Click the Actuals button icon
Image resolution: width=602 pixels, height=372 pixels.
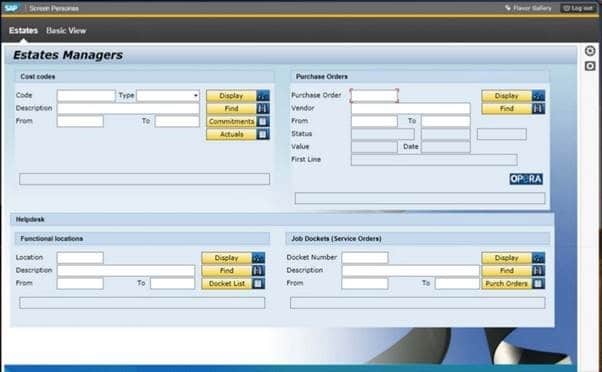click(x=263, y=134)
